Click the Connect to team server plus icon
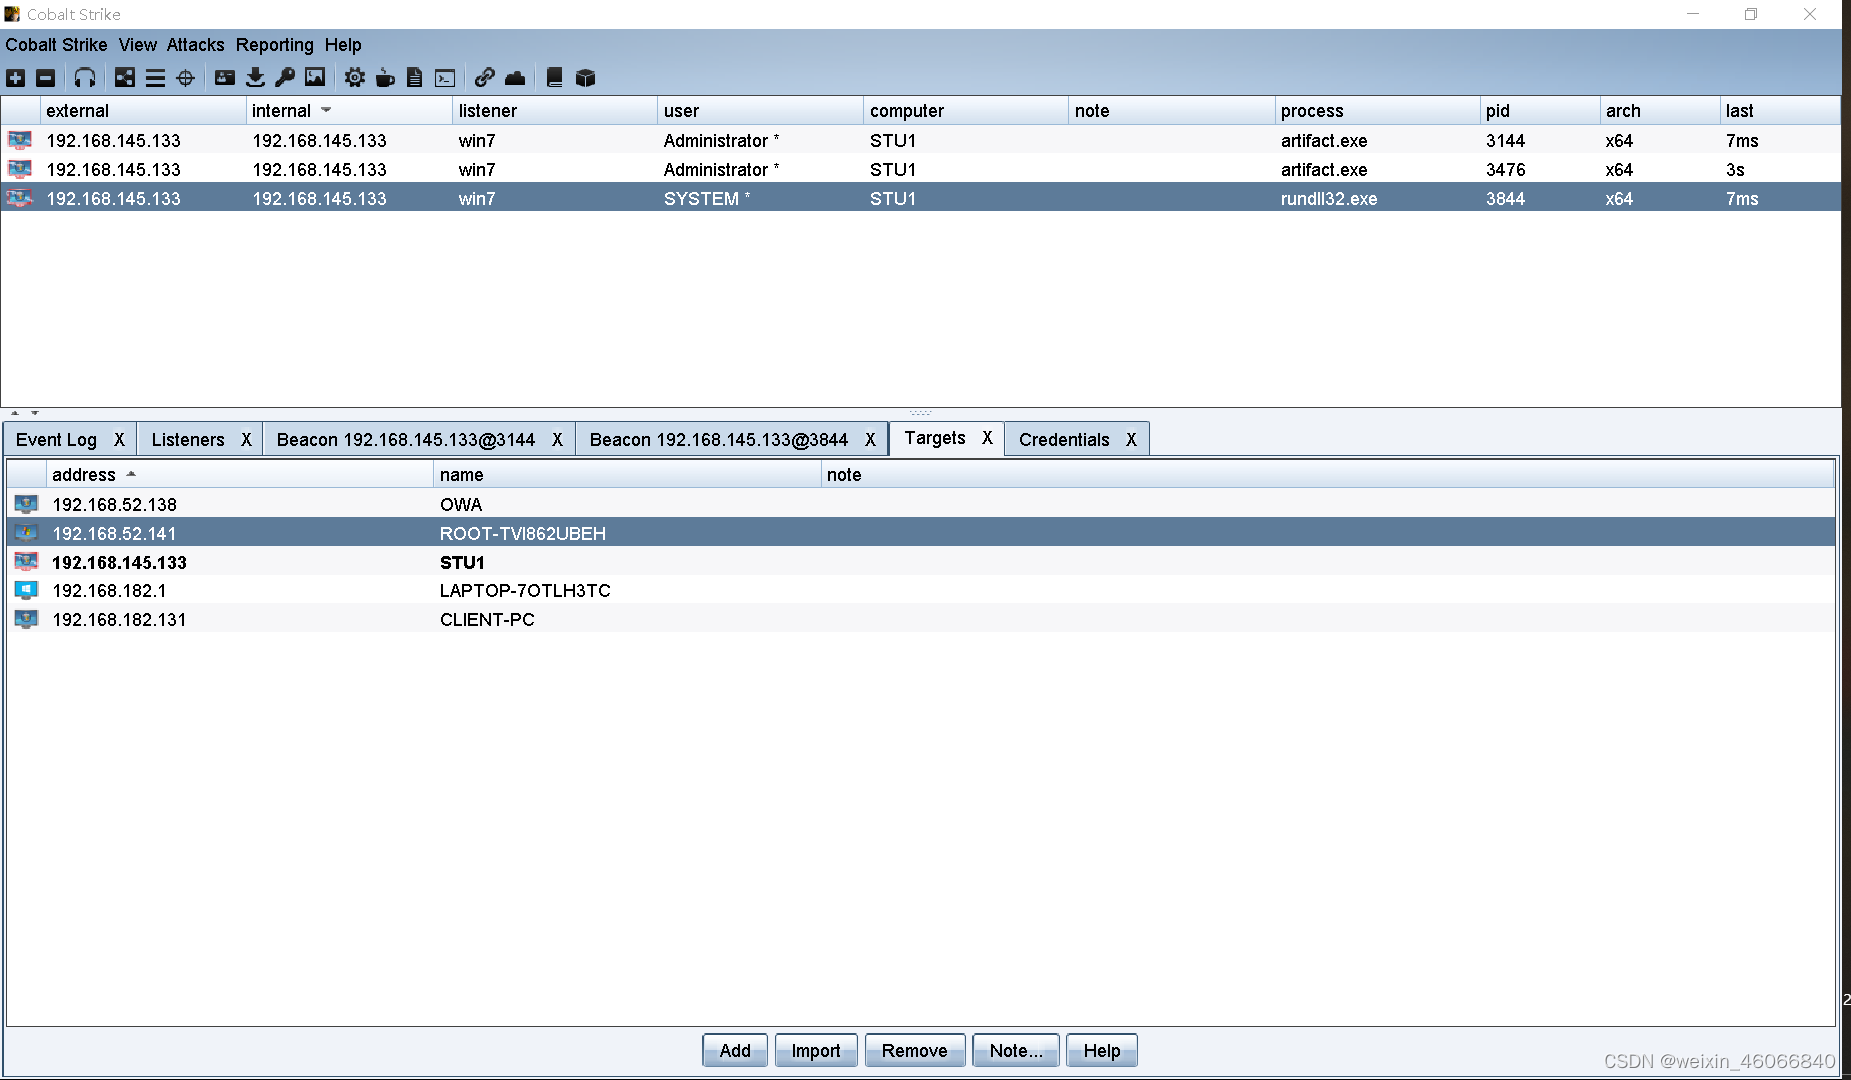This screenshot has height=1080, width=1851. click(16, 78)
